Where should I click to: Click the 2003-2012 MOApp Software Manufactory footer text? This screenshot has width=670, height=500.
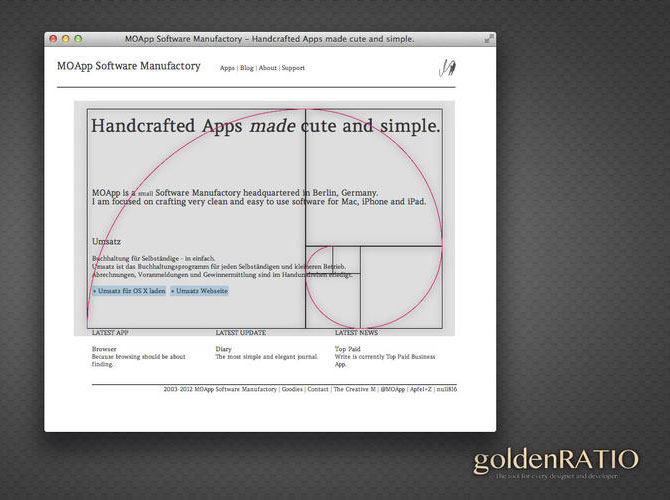[x=220, y=389]
